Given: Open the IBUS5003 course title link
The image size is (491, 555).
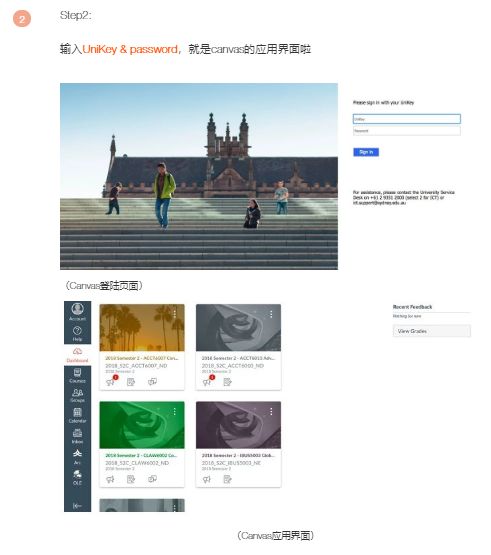Looking at the screenshot, I should coord(238,455).
